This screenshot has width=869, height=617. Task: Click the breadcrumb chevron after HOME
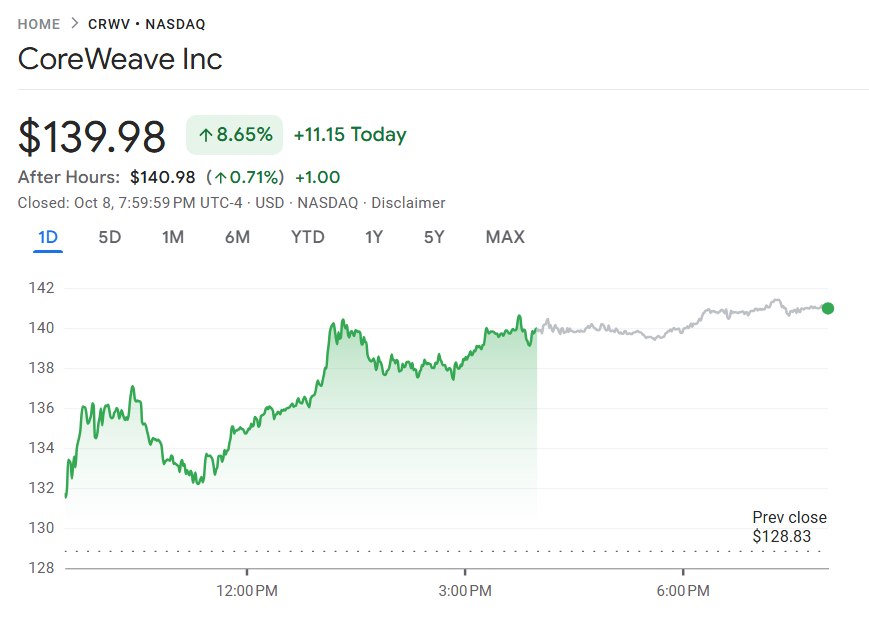(74, 24)
